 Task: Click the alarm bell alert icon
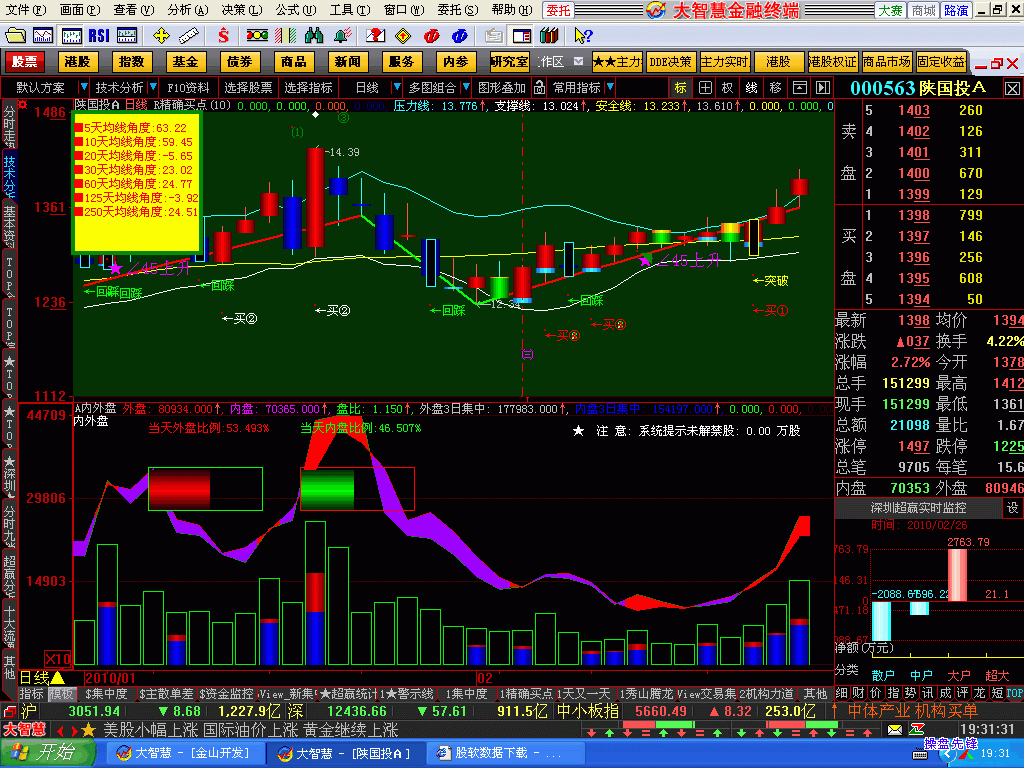343,35
